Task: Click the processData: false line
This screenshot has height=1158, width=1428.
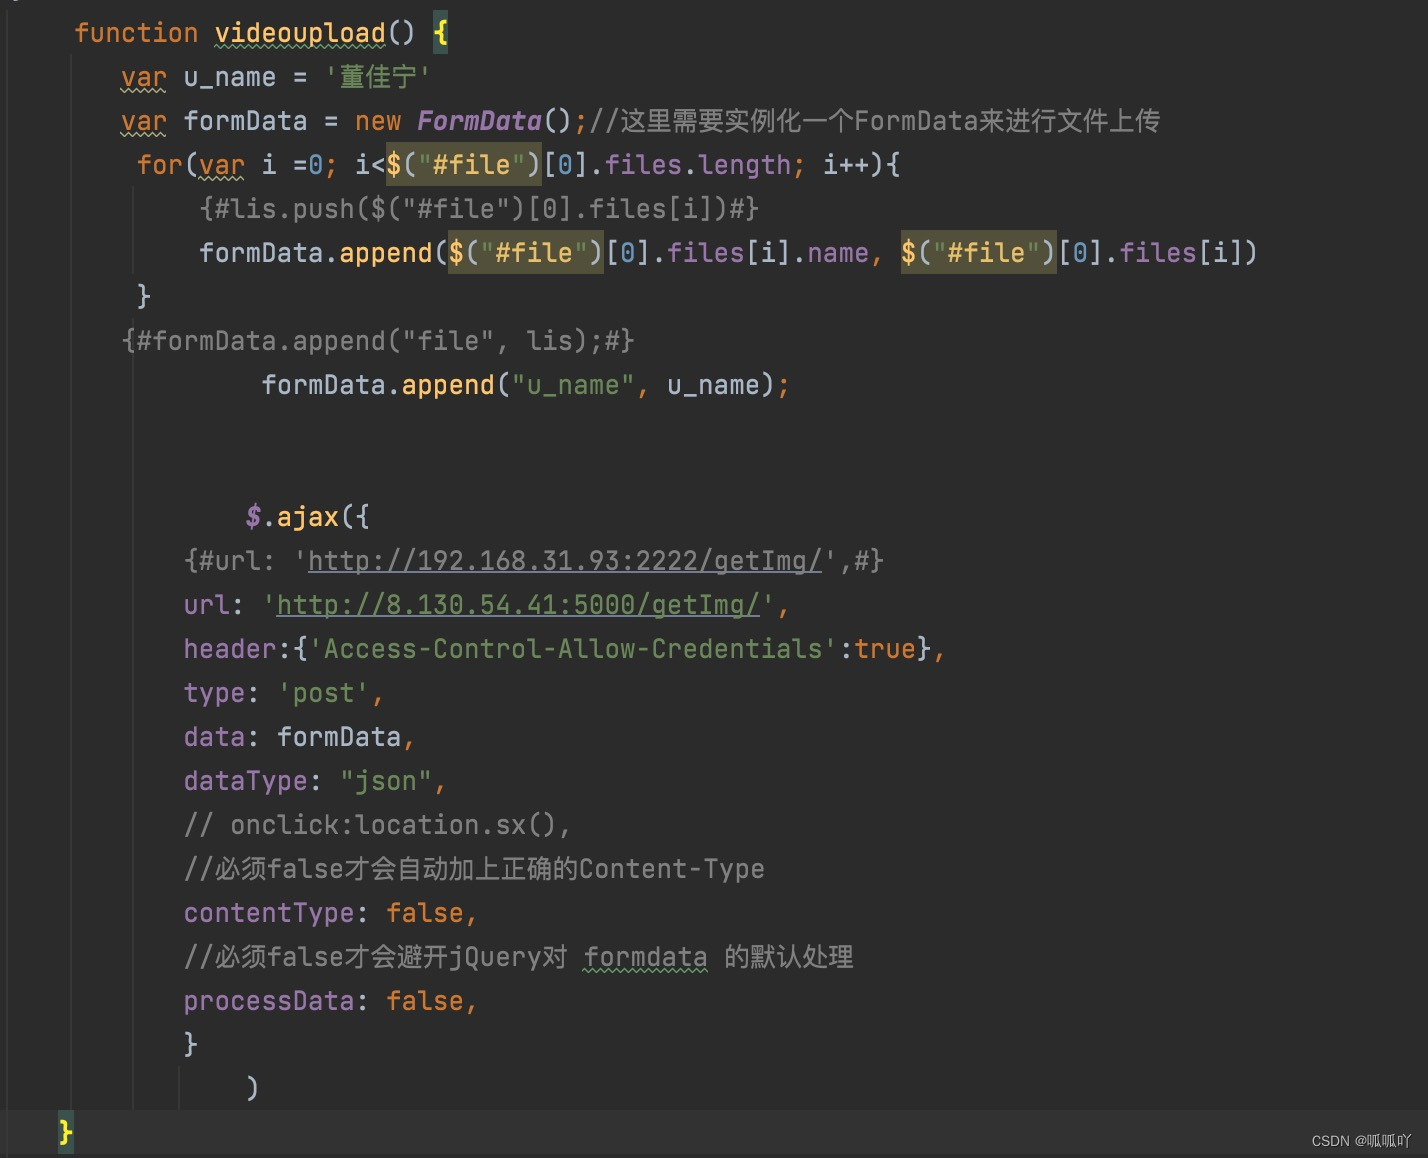Action: coord(330,1001)
